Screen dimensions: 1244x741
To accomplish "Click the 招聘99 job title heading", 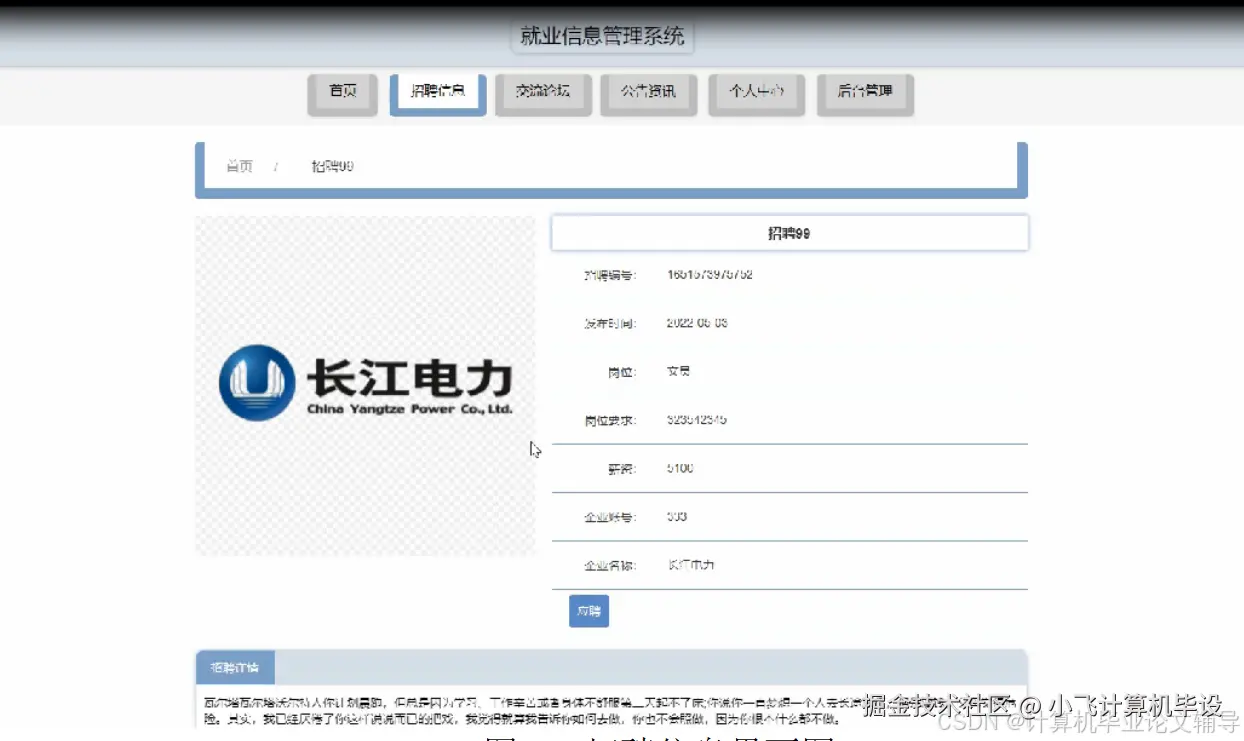I will pos(789,233).
